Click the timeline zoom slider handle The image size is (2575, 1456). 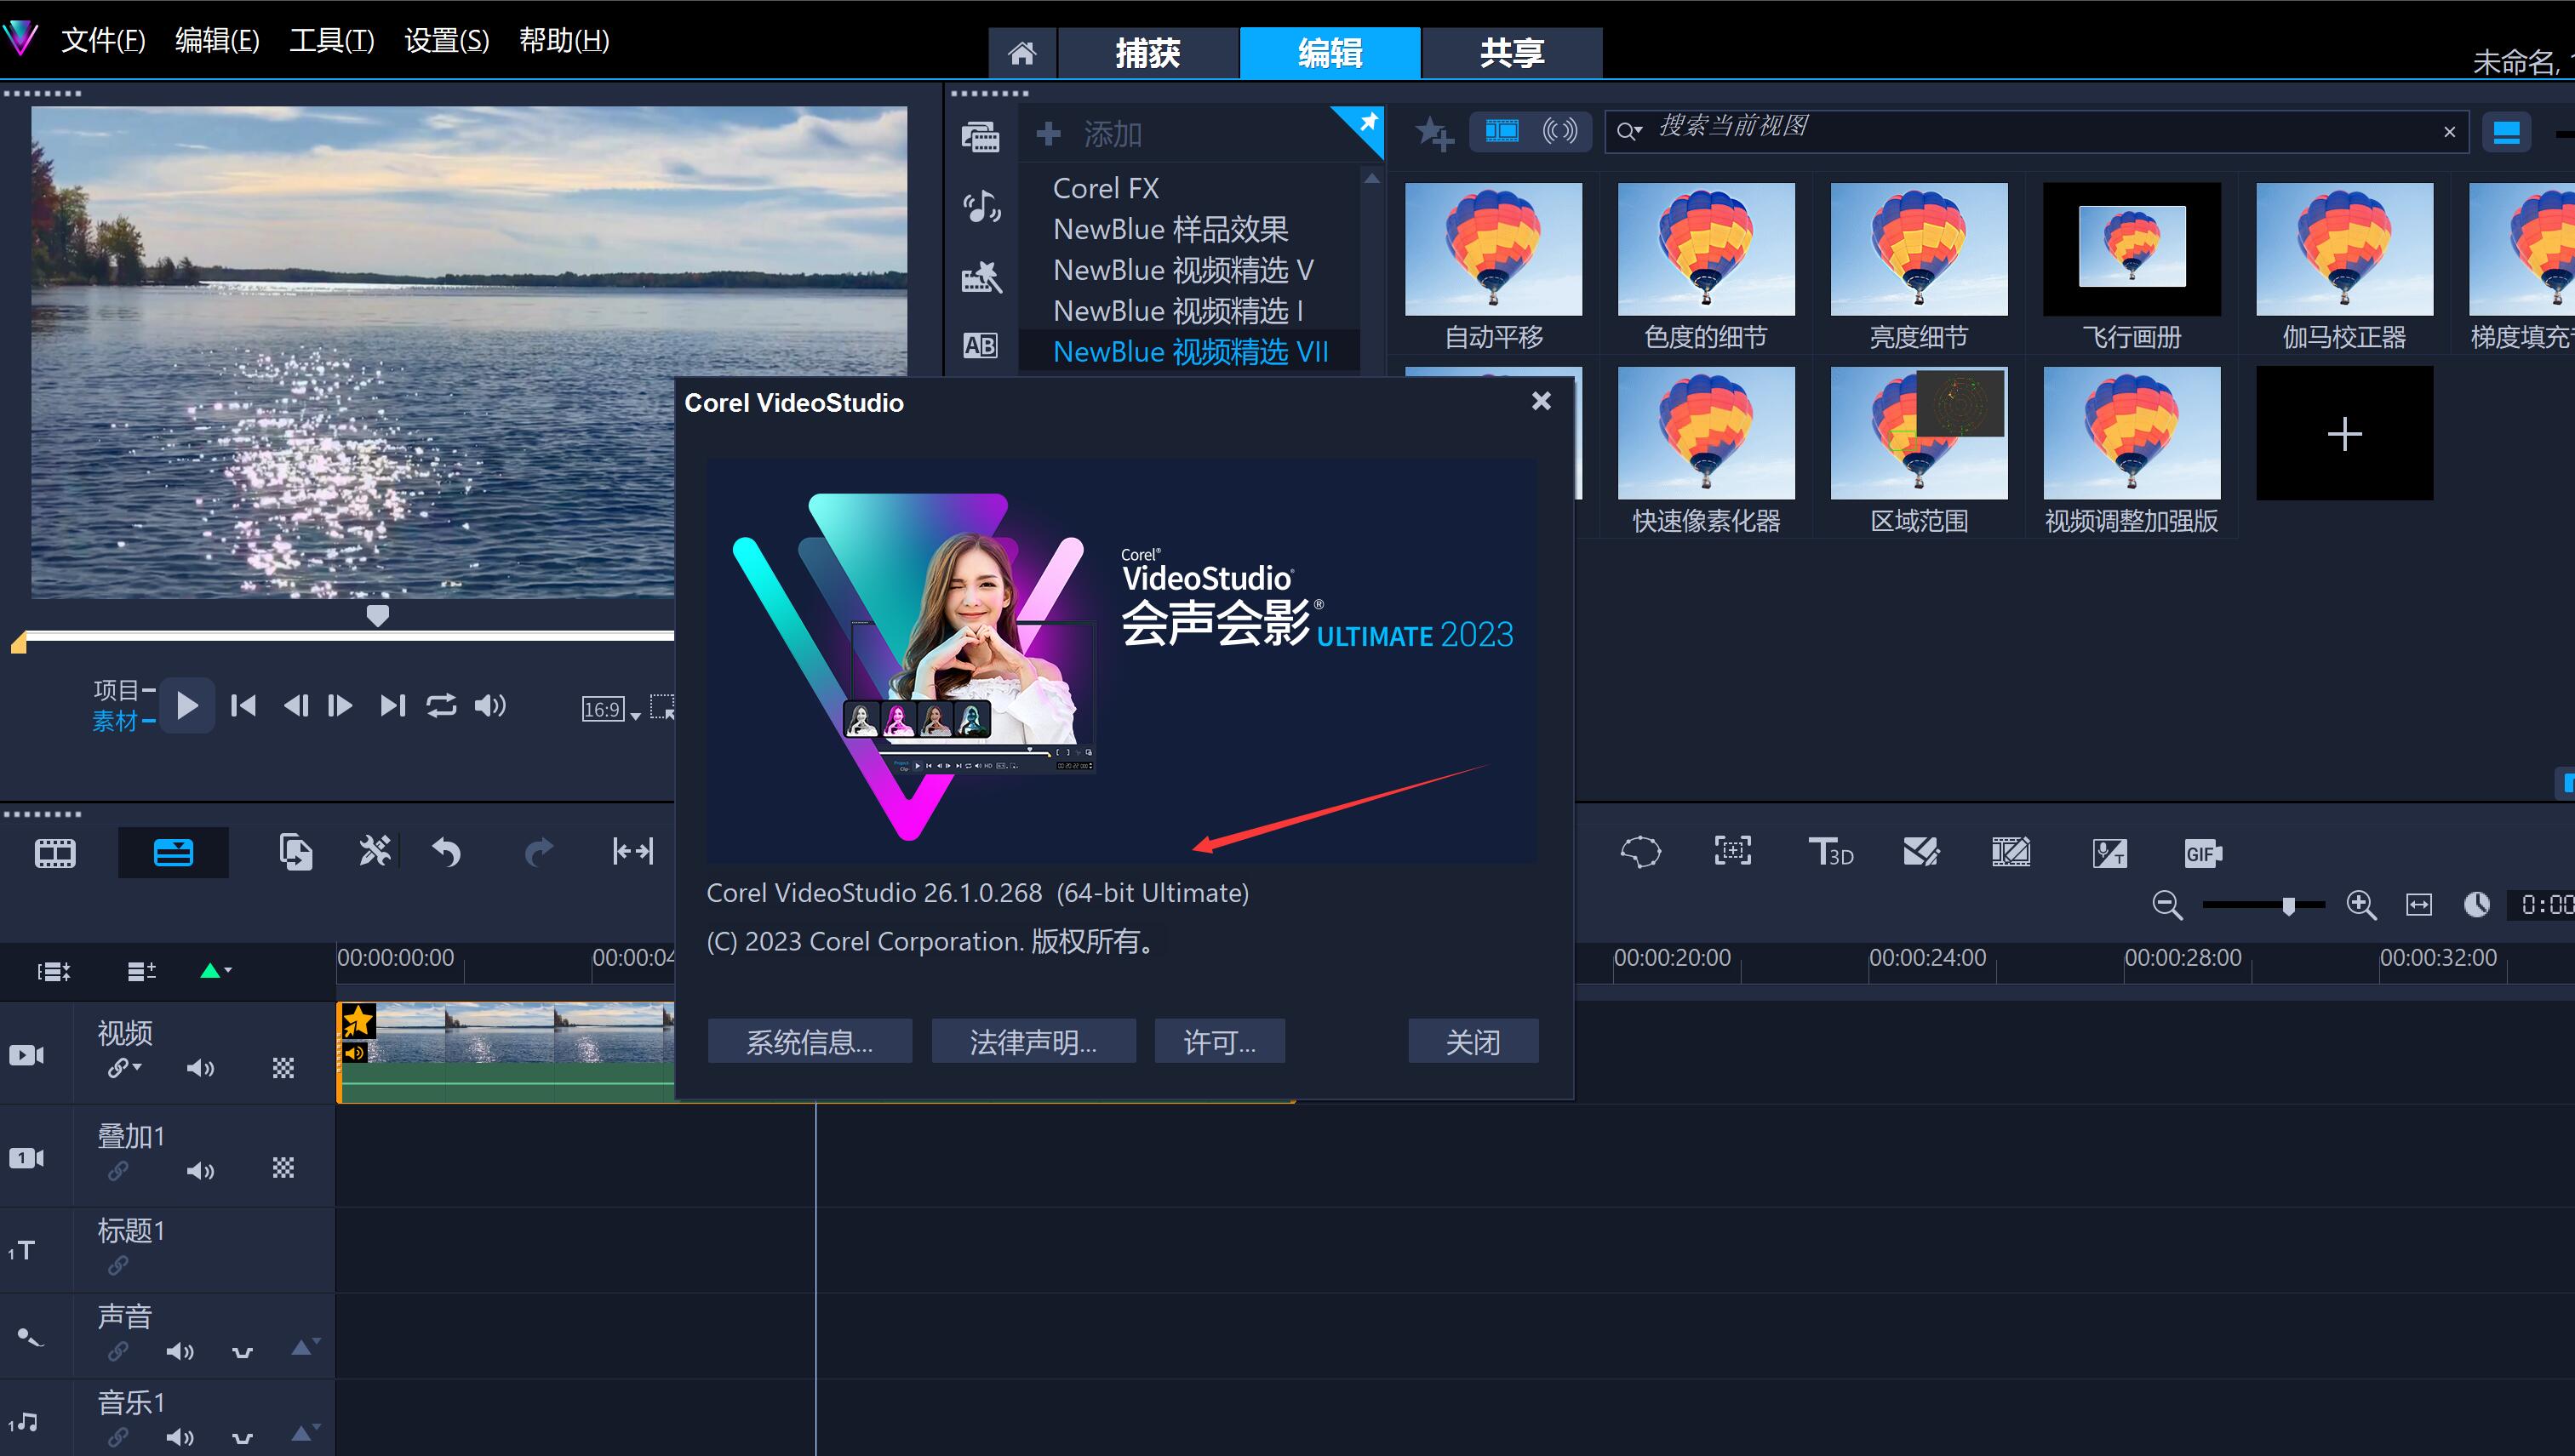coord(2288,906)
